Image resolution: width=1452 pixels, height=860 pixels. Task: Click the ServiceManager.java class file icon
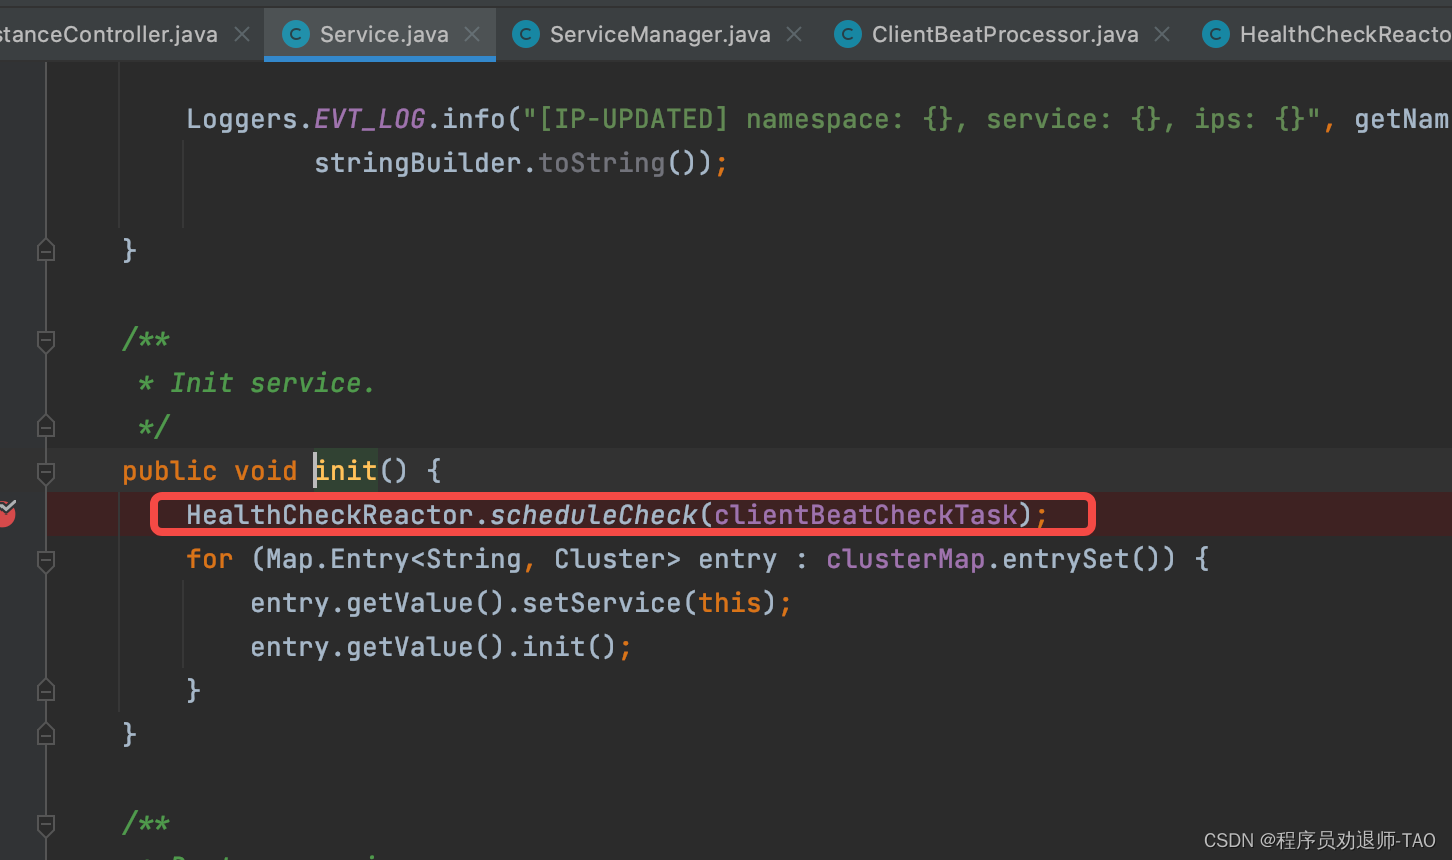[x=525, y=35]
